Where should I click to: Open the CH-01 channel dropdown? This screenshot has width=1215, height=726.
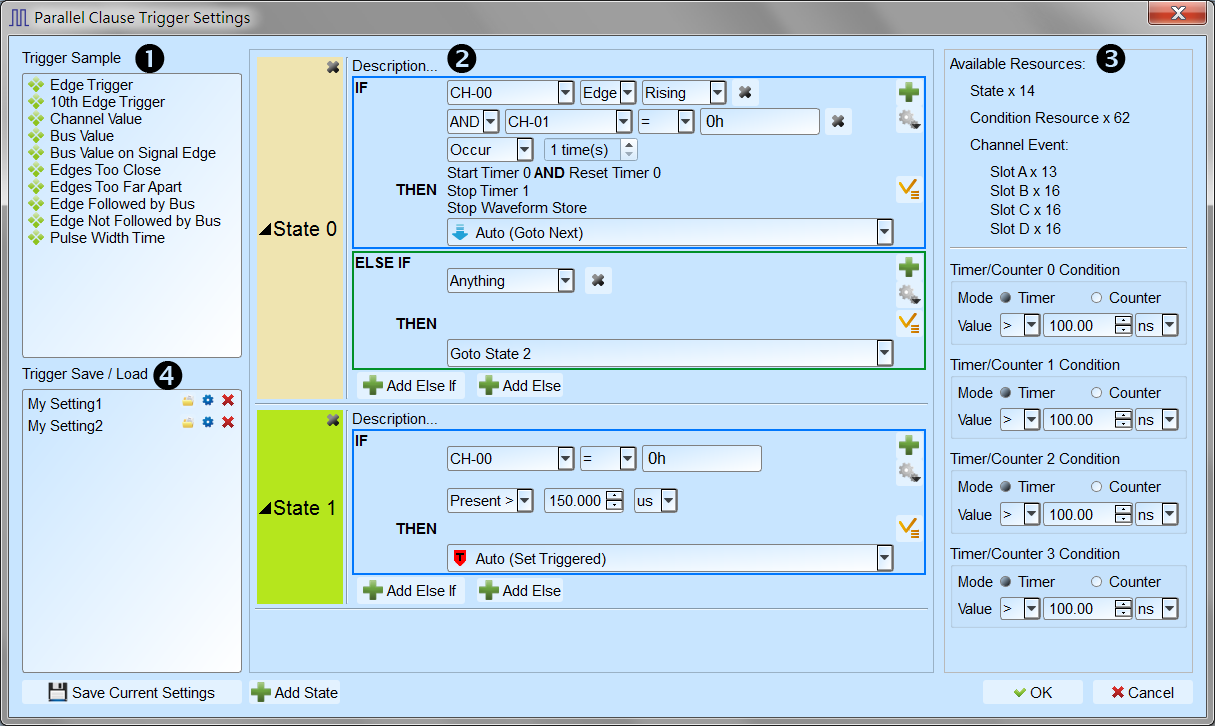coord(624,122)
